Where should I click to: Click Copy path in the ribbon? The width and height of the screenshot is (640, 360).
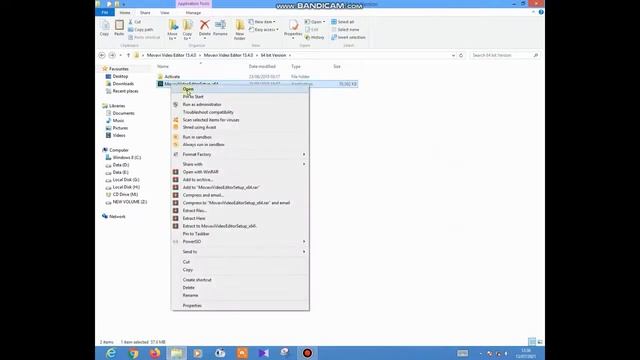tap(141, 29)
